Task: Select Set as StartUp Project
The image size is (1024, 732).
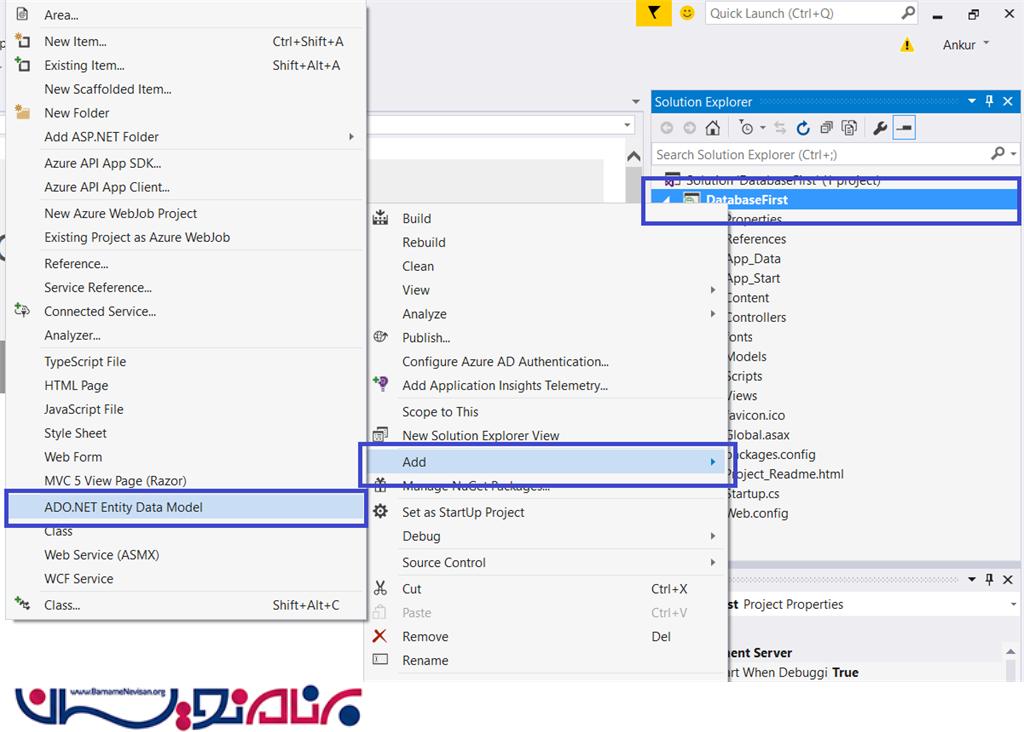Action: (x=545, y=512)
